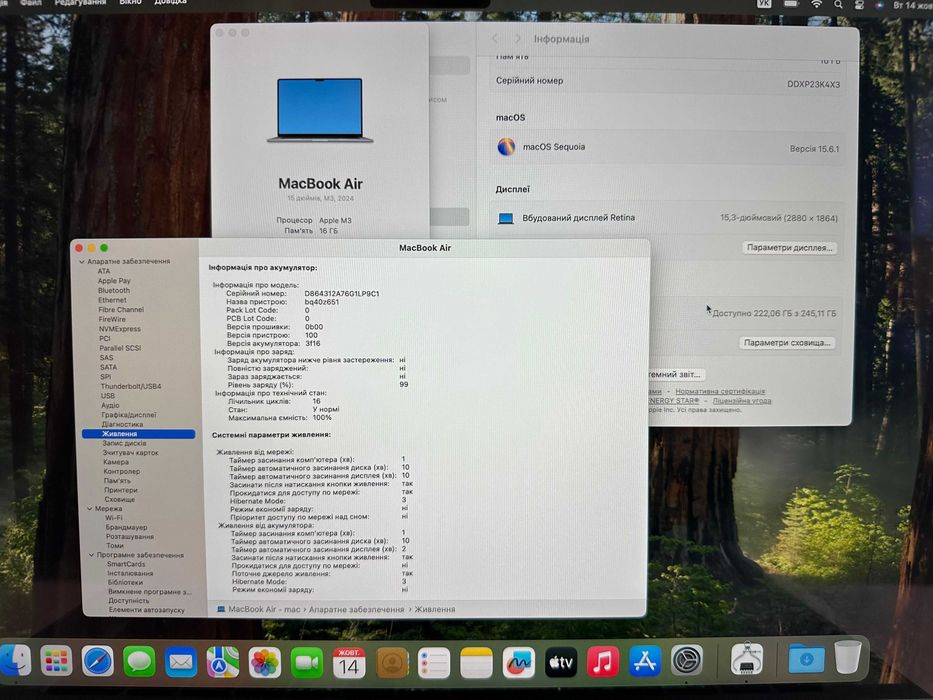Click the battery serial number D864312A76G1LP9C1

click(x=342, y=293)
